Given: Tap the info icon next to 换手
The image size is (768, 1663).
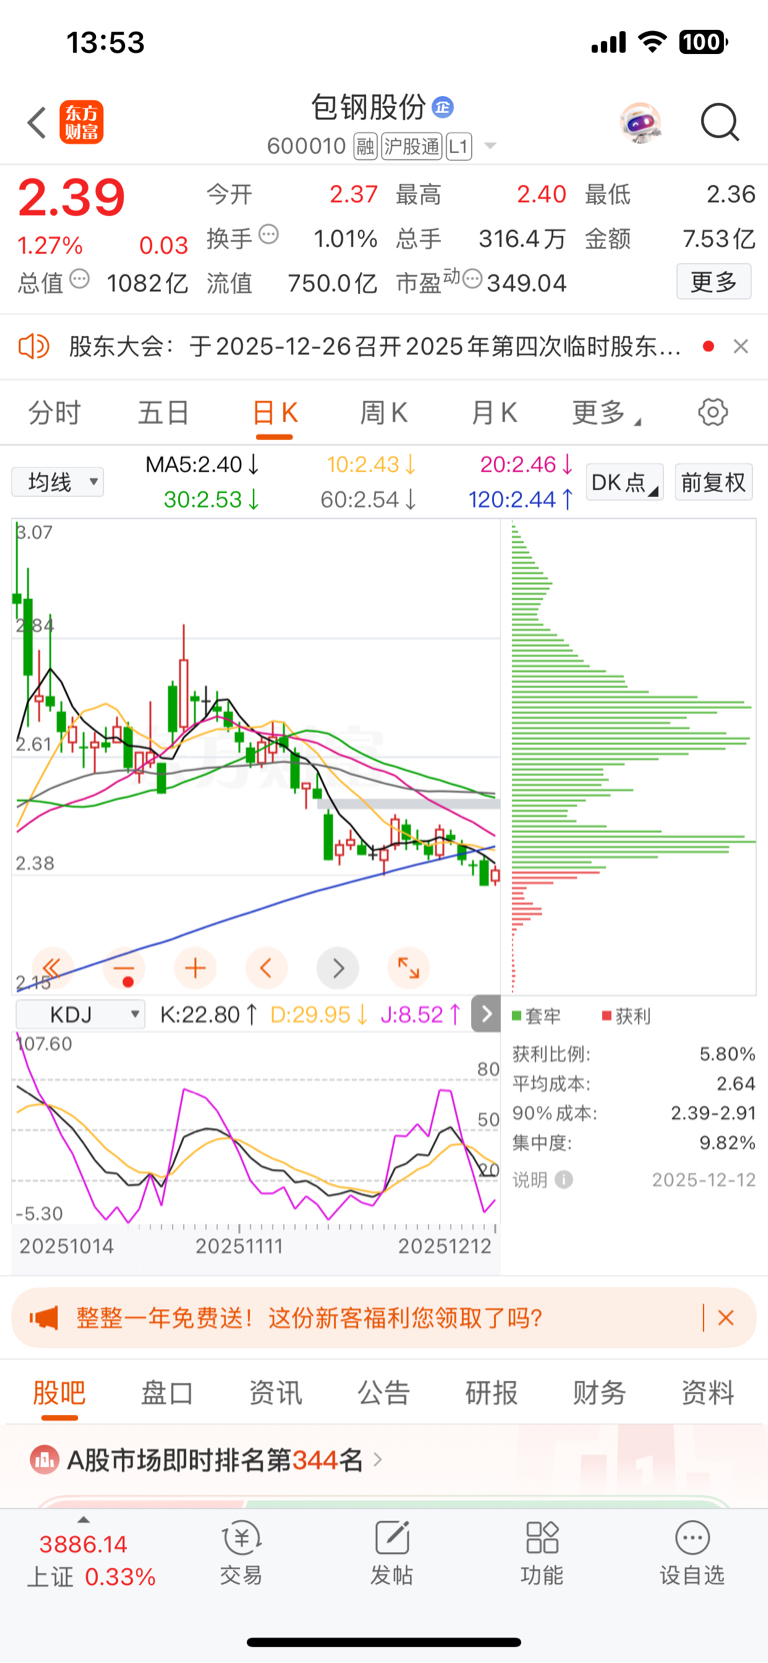Looking at the screenshot, I should coord(269,235).
